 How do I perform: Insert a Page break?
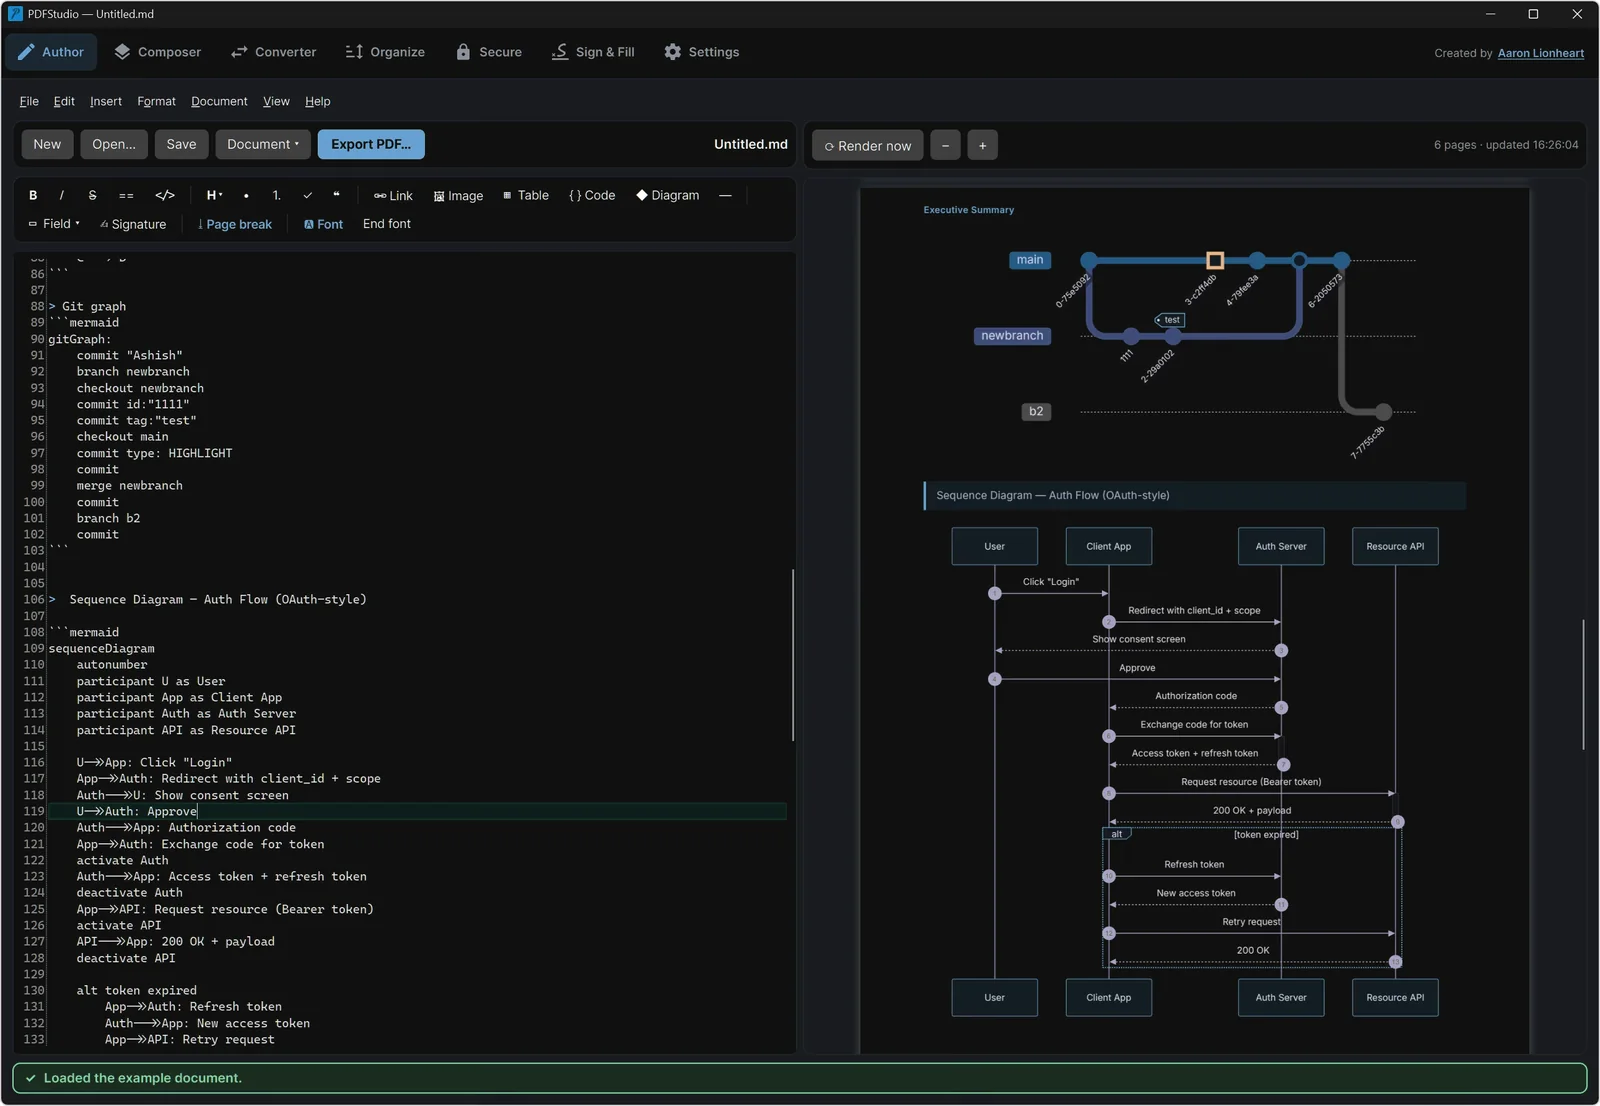pyautogui.click(x=235, y=224)
